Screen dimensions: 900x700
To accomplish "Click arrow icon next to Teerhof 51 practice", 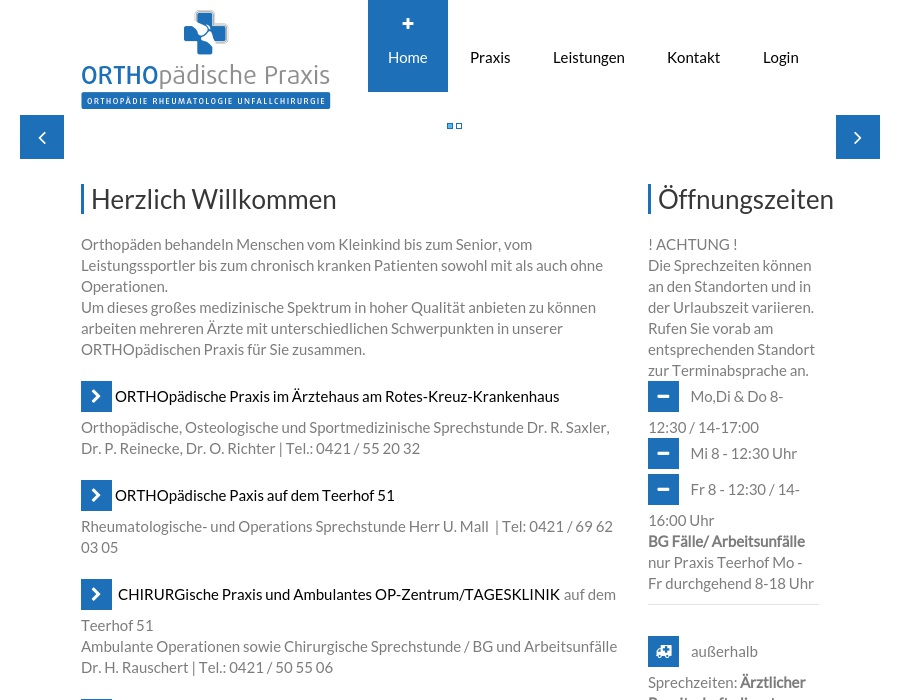I will tap(96, 495).
